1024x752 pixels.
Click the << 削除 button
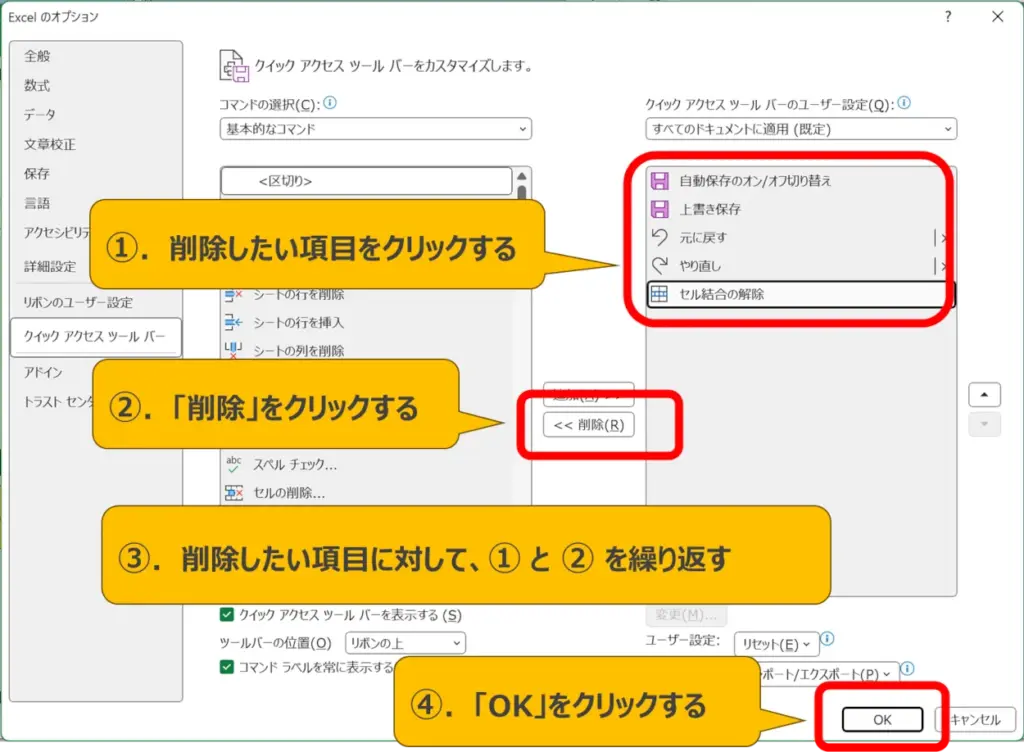(588, 425)
